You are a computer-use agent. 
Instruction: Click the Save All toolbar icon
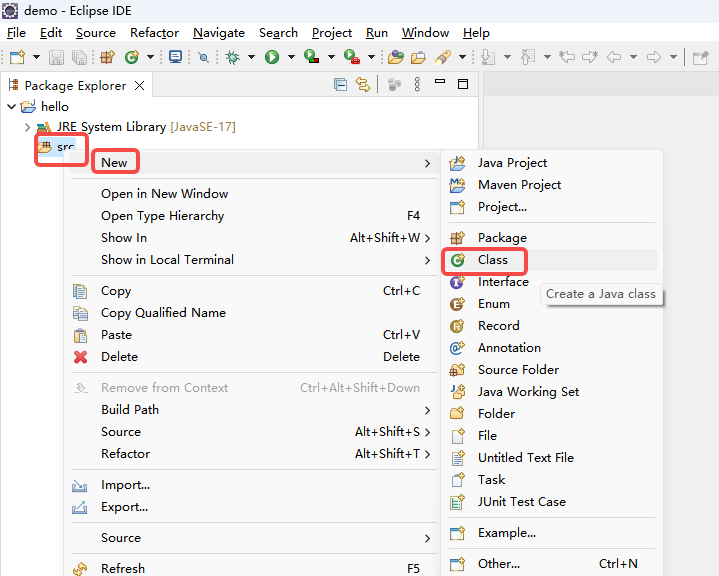click(80, 57)
